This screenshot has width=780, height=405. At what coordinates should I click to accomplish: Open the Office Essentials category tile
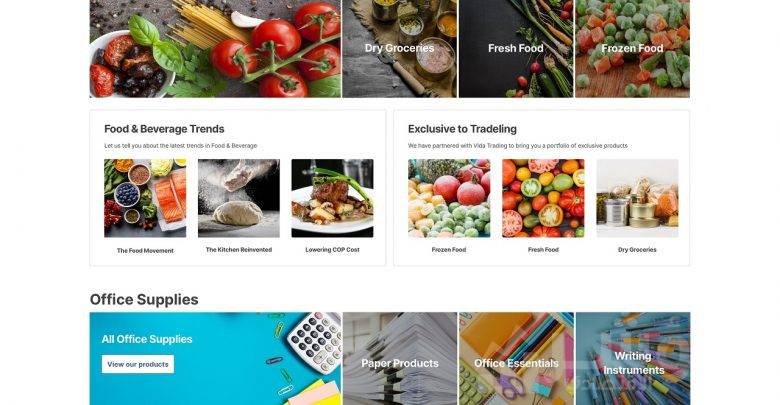[516, 359]
